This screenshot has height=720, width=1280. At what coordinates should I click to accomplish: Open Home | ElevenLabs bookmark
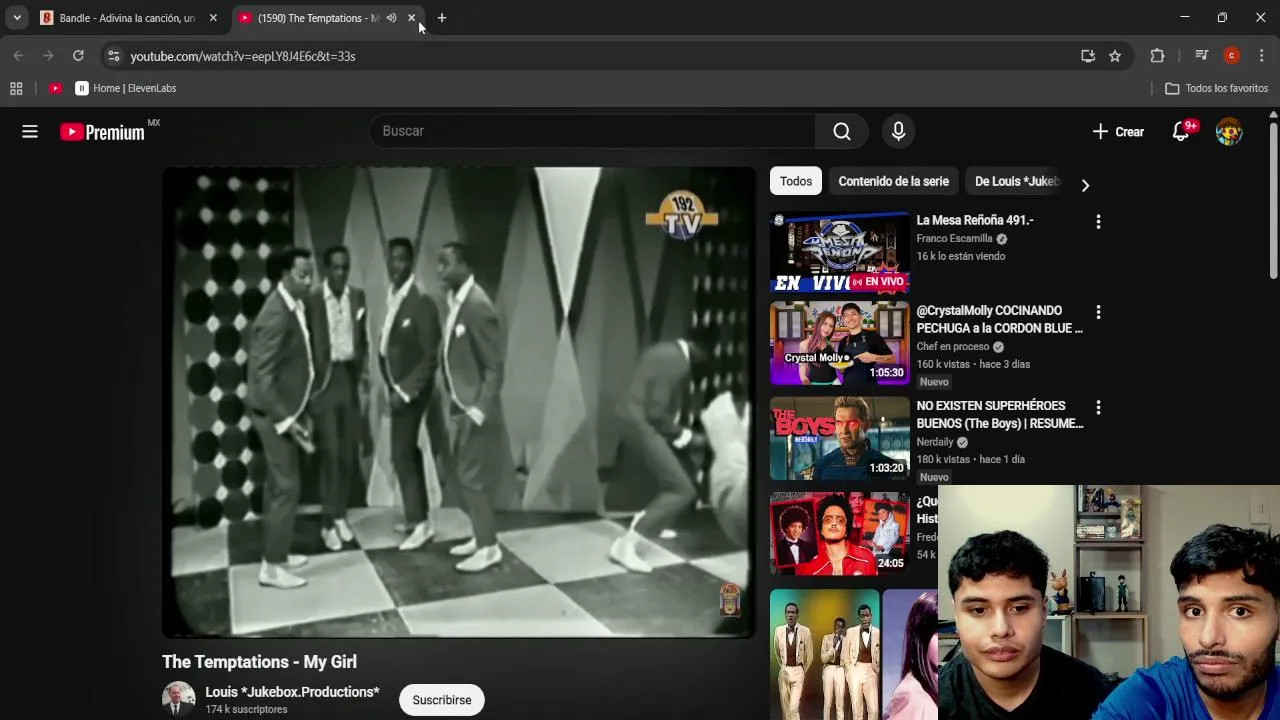pos(126,88)
